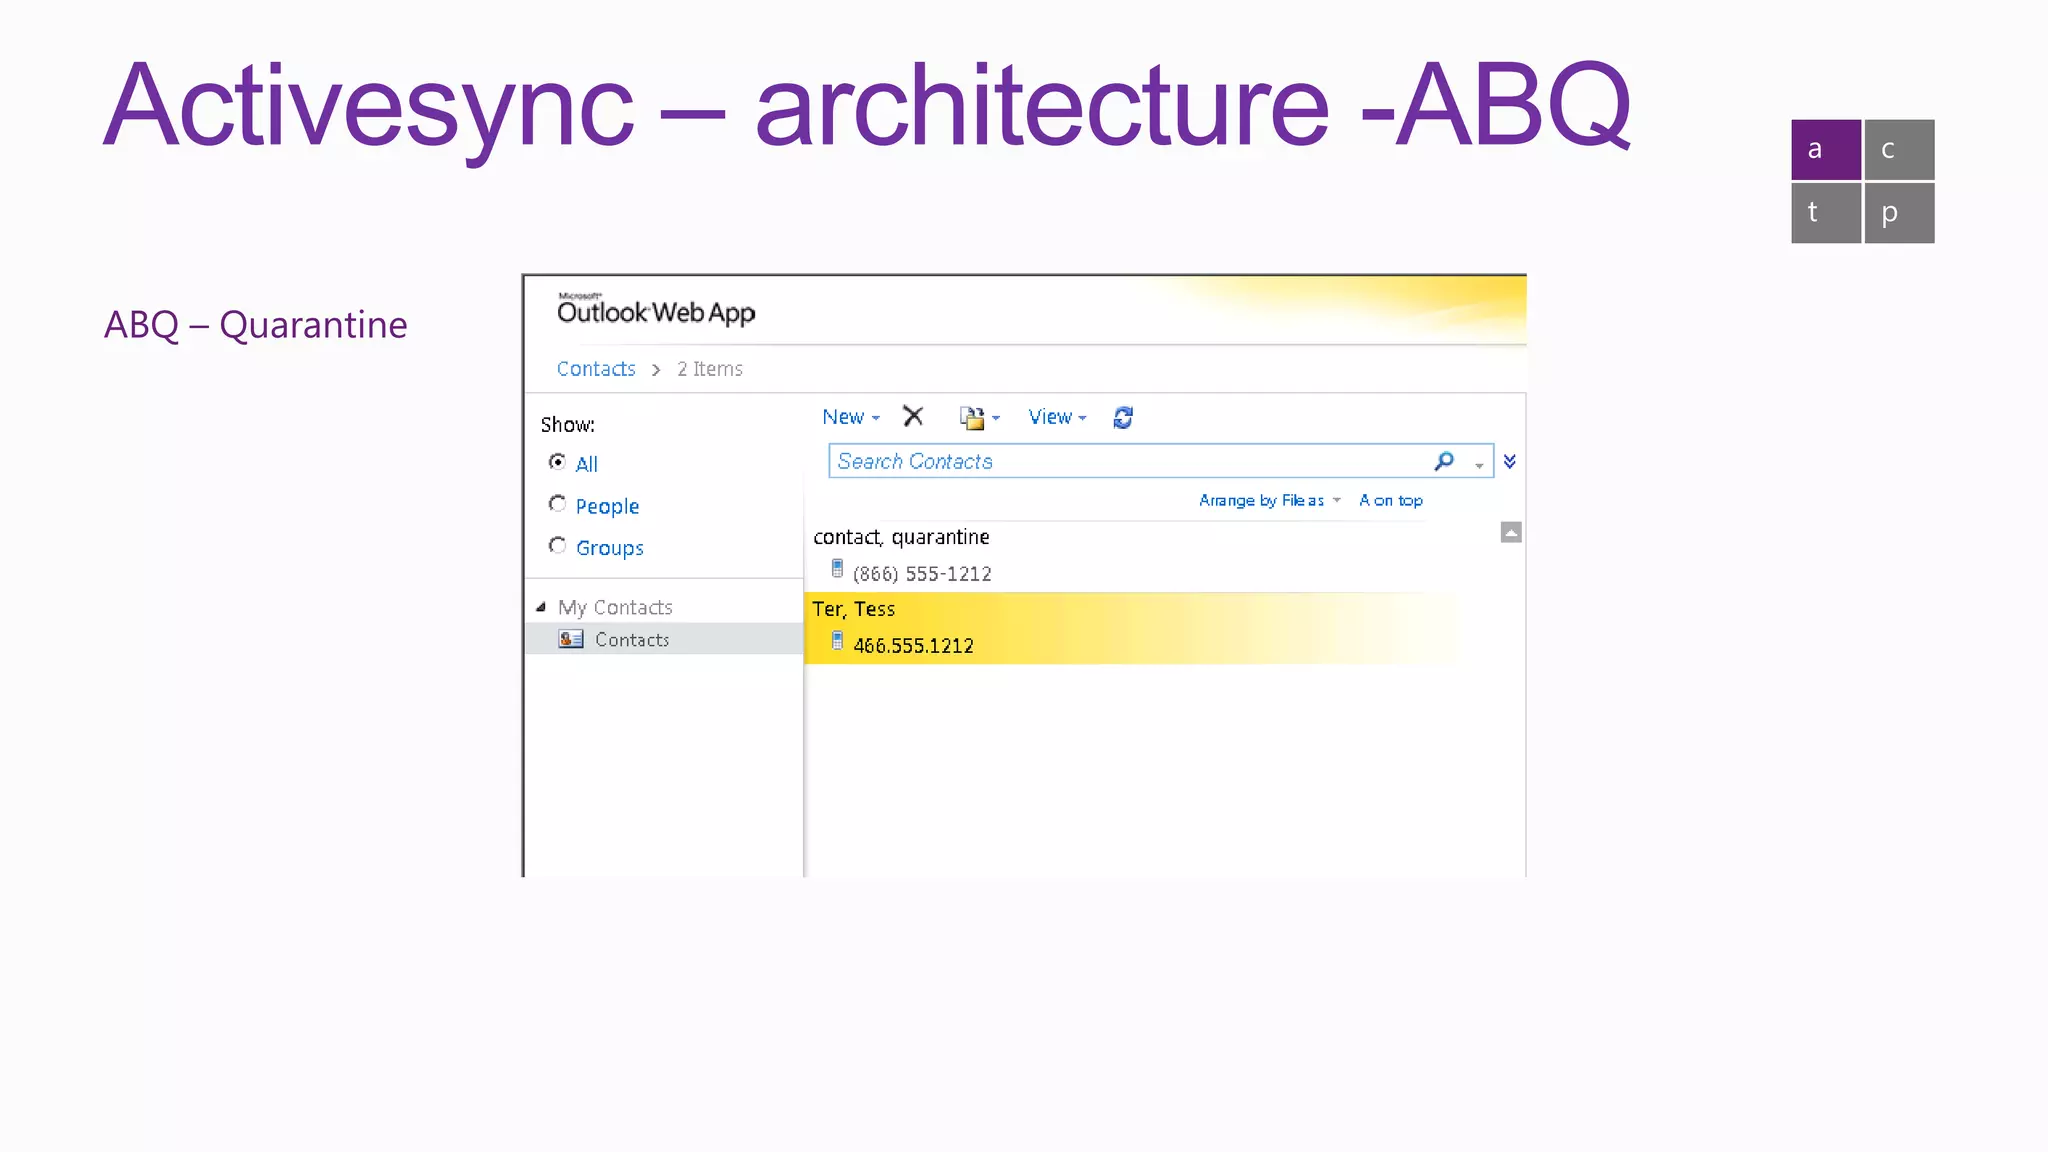The height and width of the screenshot is (1152, 2048).
Task: Click the A on top sort link
Action: [1390, 500]
